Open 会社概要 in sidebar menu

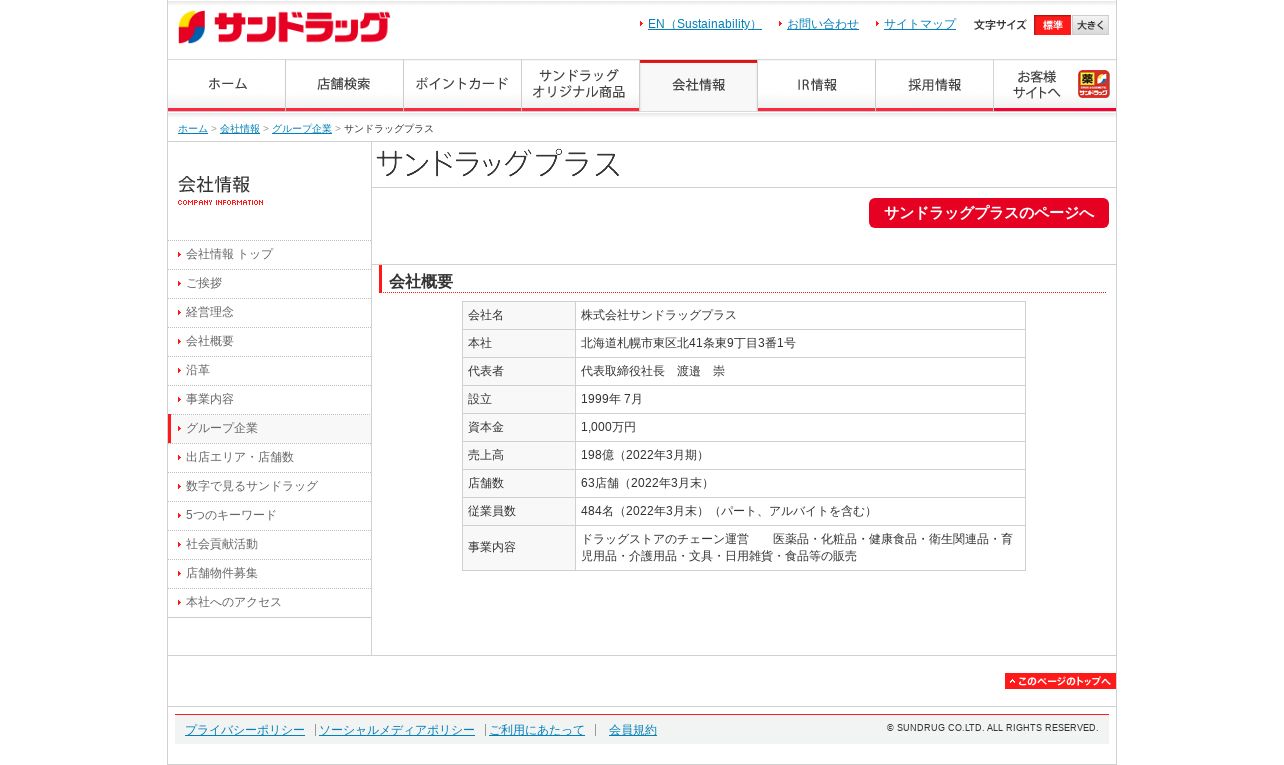(269, 342)
